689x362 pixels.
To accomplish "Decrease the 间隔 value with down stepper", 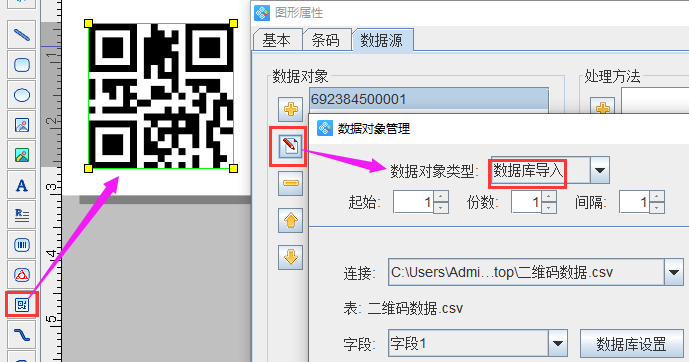I will click(657, 208).
